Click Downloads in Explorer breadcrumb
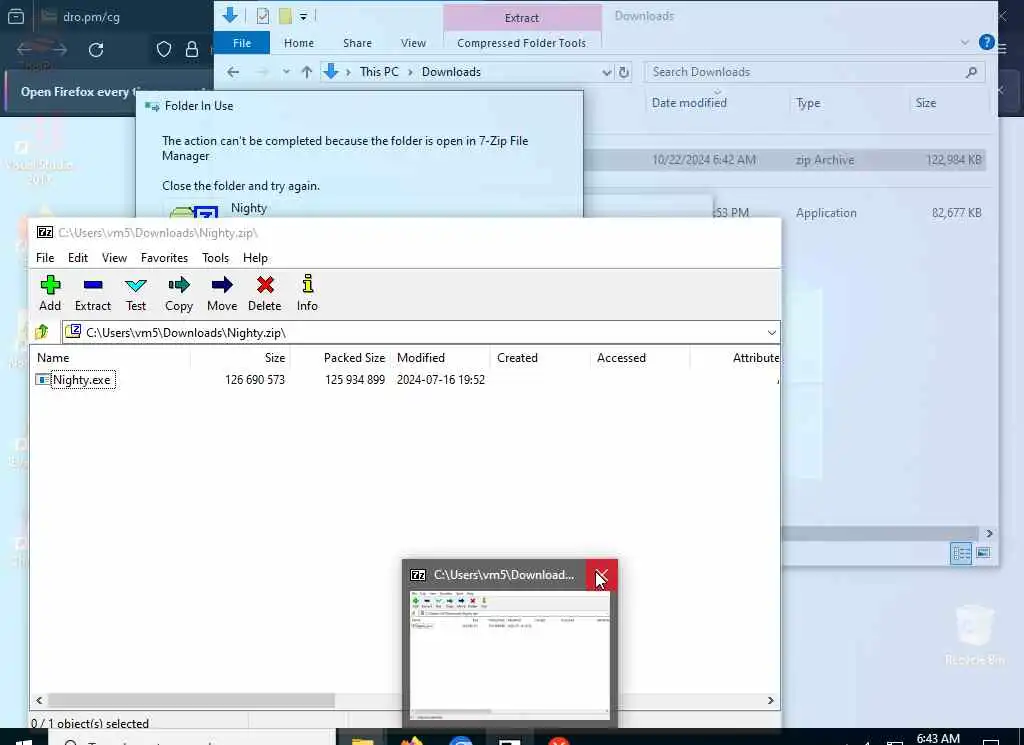The image size is (1024, 745). (451, 72)
